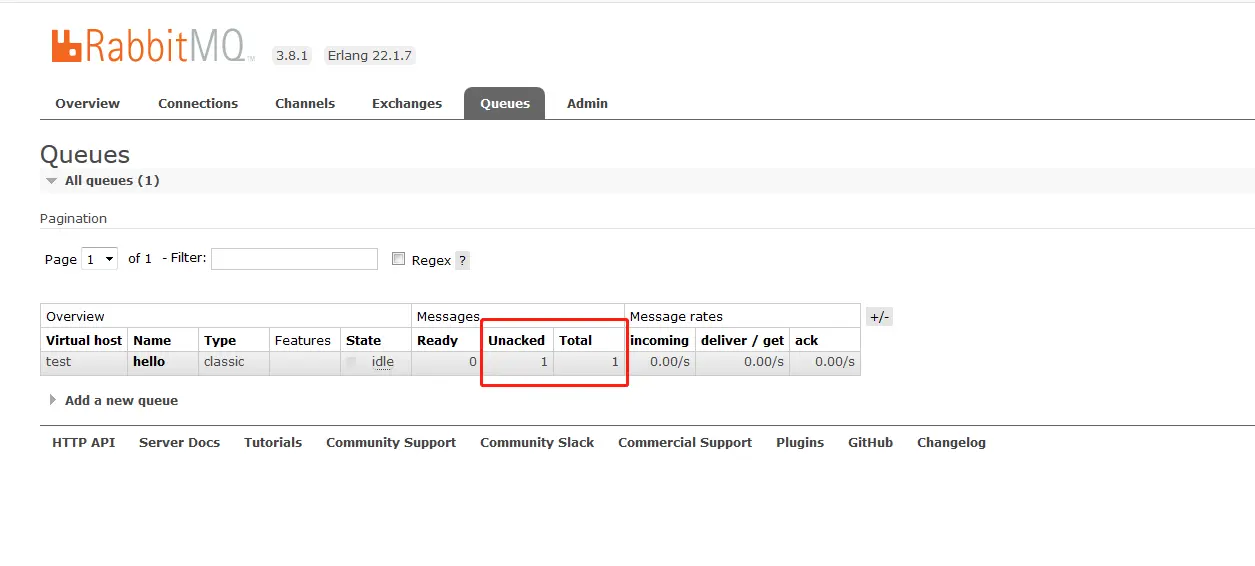The width and height of the screenshot is (1255, 566).
Task: Click the 3.8.1 version badge
Action: pos(292,56)
